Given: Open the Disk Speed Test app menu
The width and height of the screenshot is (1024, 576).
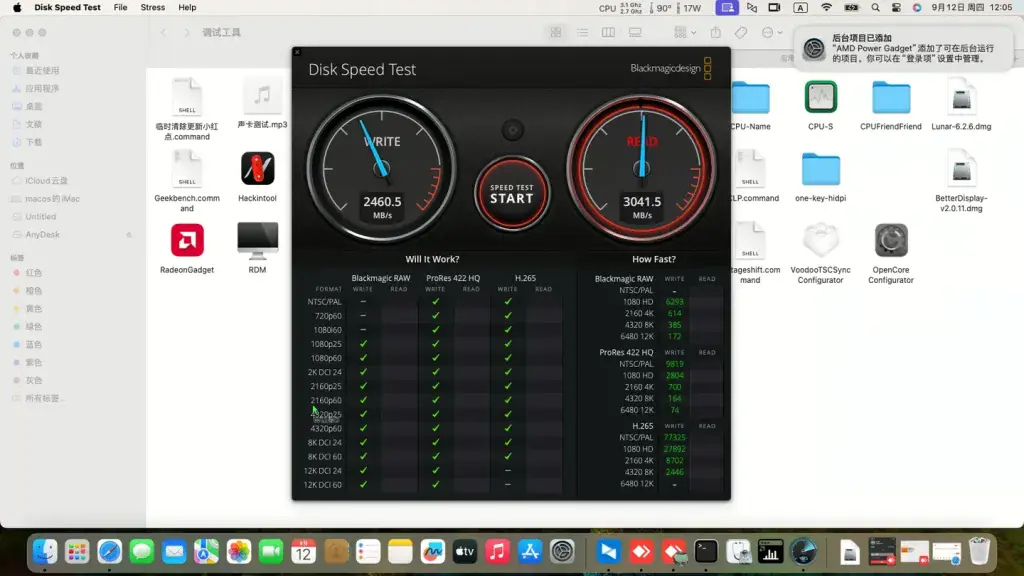Looking at the screenshot, I should (67, 7).
